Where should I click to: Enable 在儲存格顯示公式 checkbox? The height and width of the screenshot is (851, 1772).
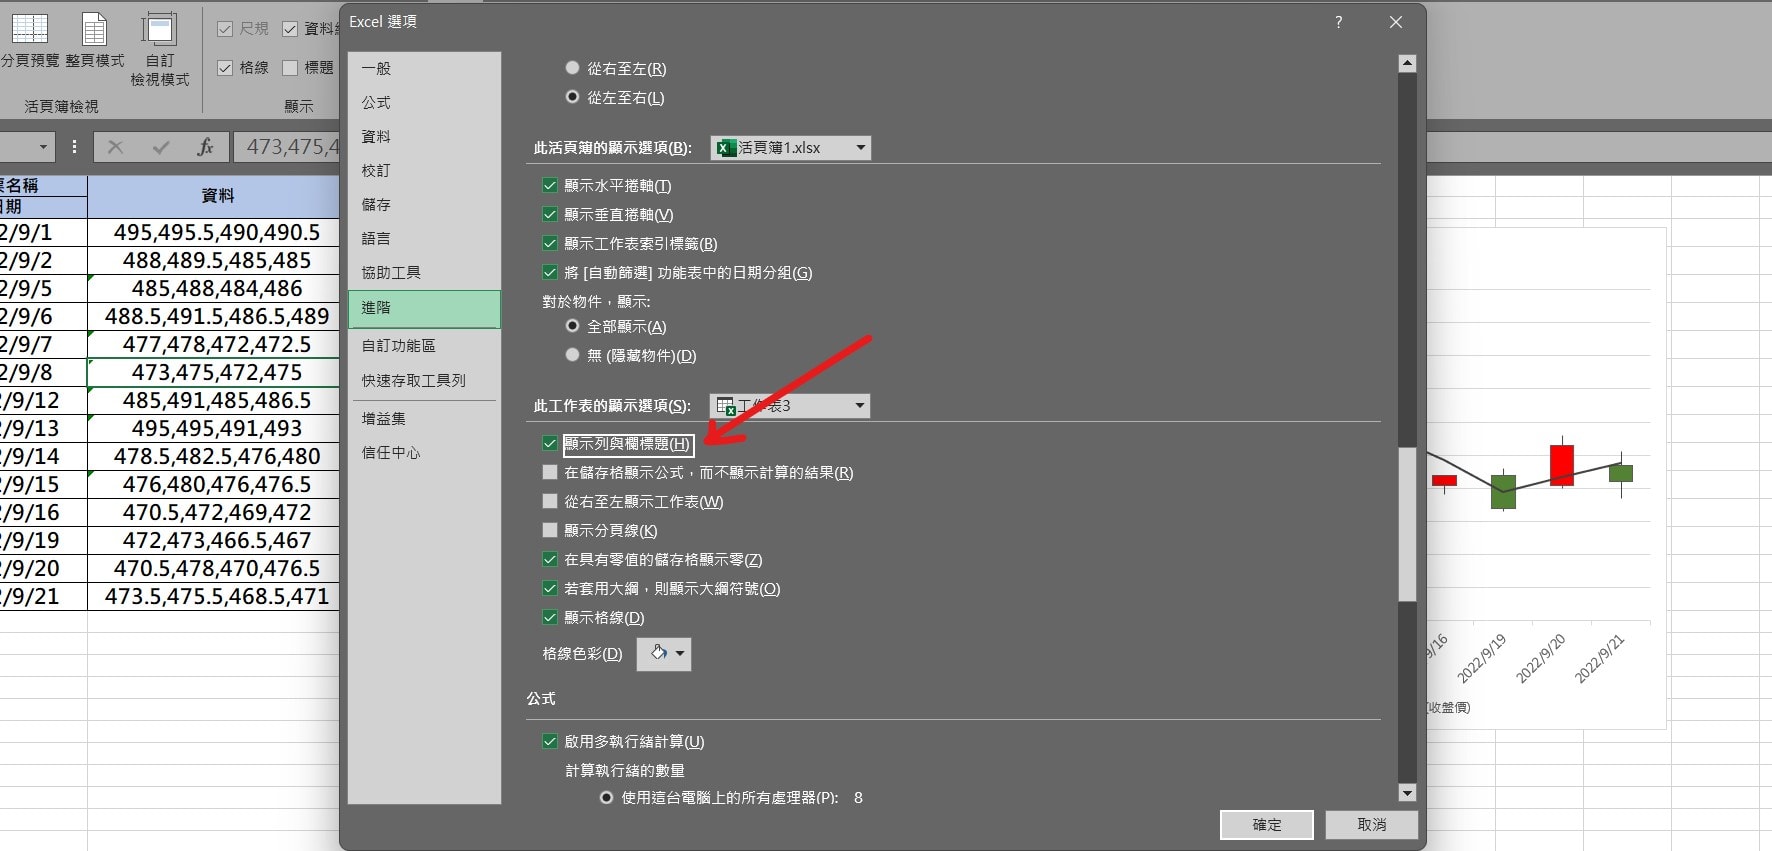[550, 472]
